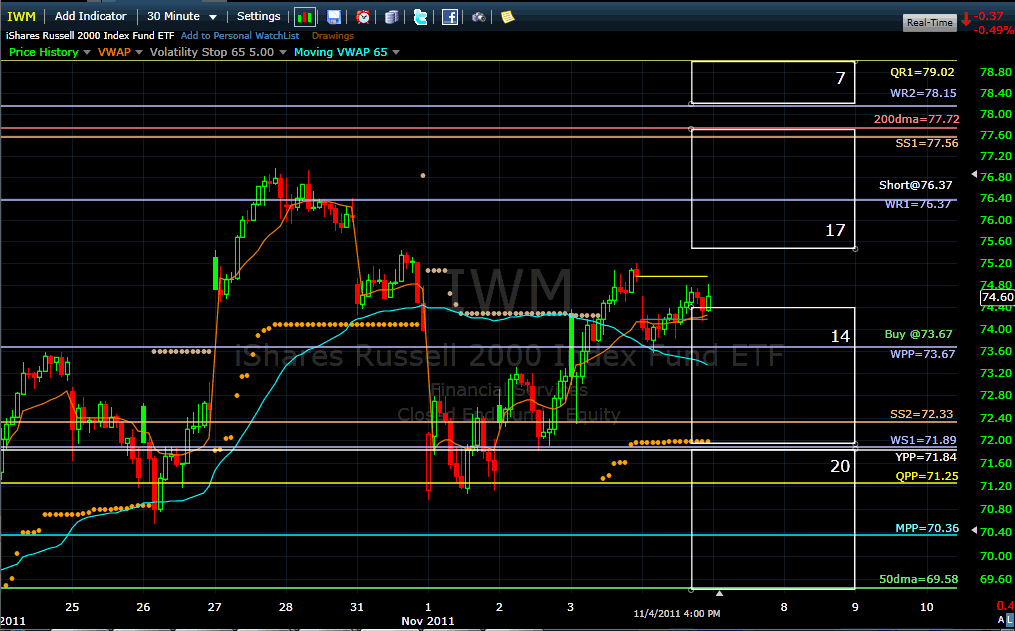This screenshot has width=1015, height=631.
Task: Expand Volatility Stop 65 5.00 dropdown arrow
Action: point(282,52)
